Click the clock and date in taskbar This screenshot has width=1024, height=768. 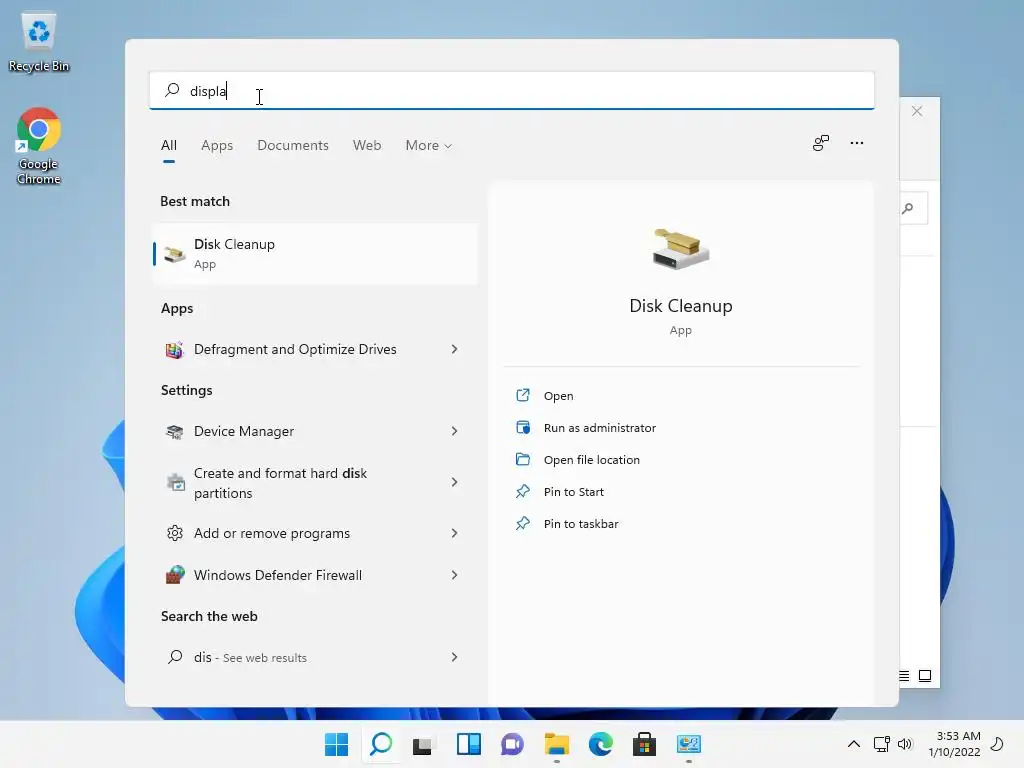(x=955, y=744)
